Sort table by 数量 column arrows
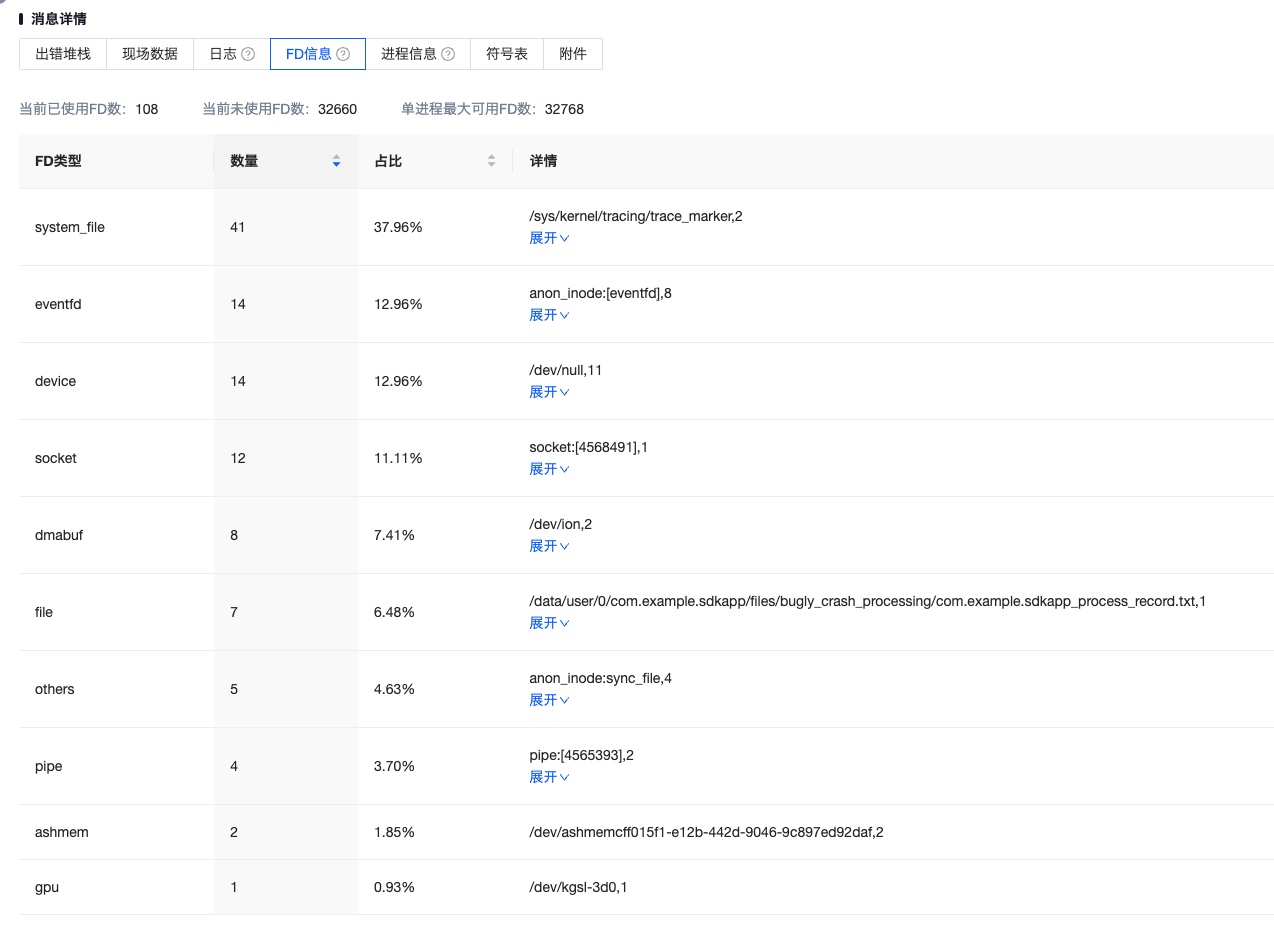Image resolution: width=1274 pixels, height=934 pixels. tap(336, 161)
